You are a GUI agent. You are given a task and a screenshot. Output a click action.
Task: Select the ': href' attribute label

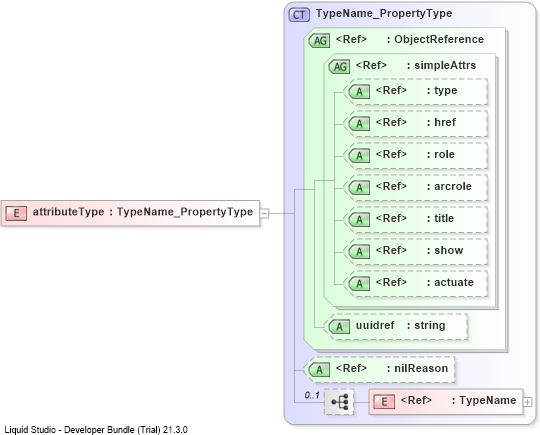442,122
